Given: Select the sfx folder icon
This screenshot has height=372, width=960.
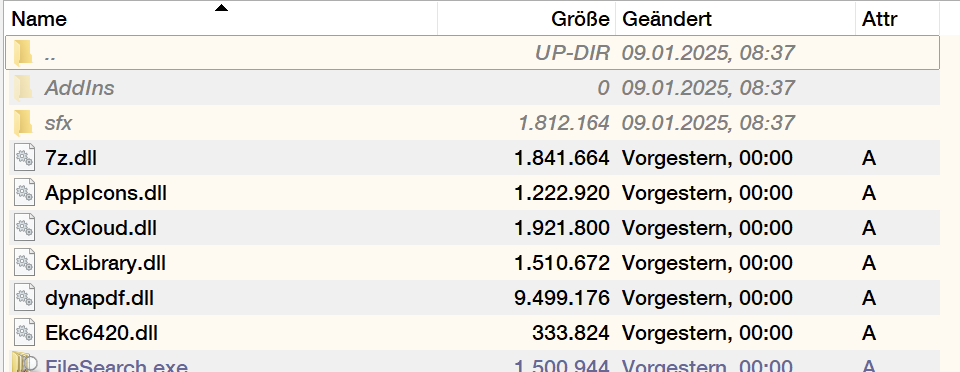Looking at the screenshot, I should coord(23,123).
